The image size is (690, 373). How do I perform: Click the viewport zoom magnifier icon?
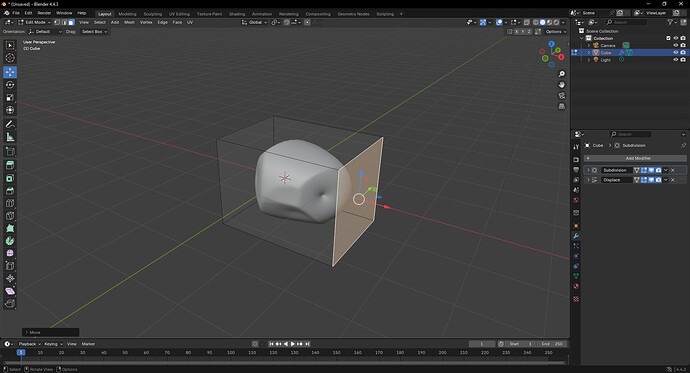(562, 74)
